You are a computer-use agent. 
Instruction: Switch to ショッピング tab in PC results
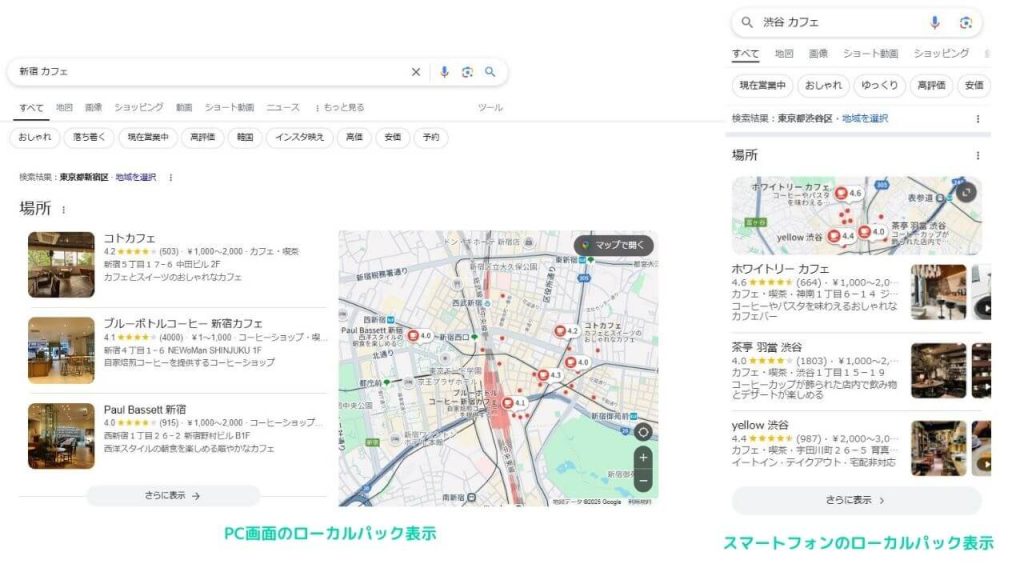pyautogui.click(x=138, y=108)
